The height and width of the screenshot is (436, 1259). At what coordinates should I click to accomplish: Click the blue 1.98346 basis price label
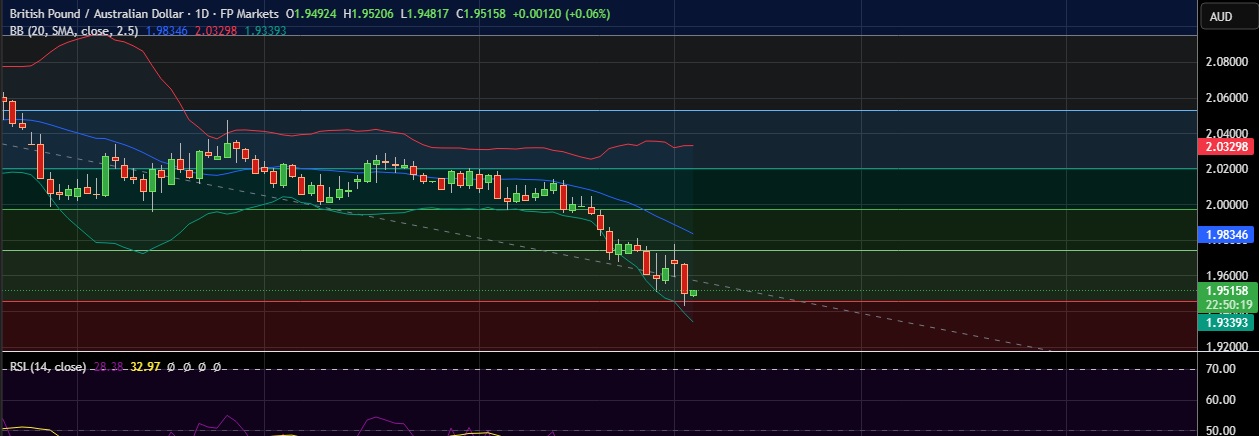[1227, 234]
